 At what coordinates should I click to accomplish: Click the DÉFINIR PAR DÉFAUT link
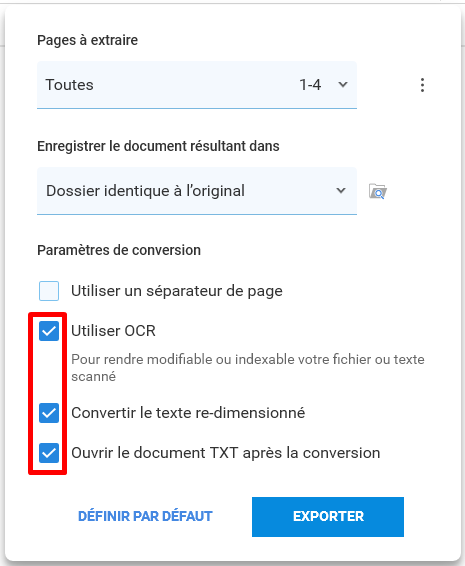coord(145,516)
